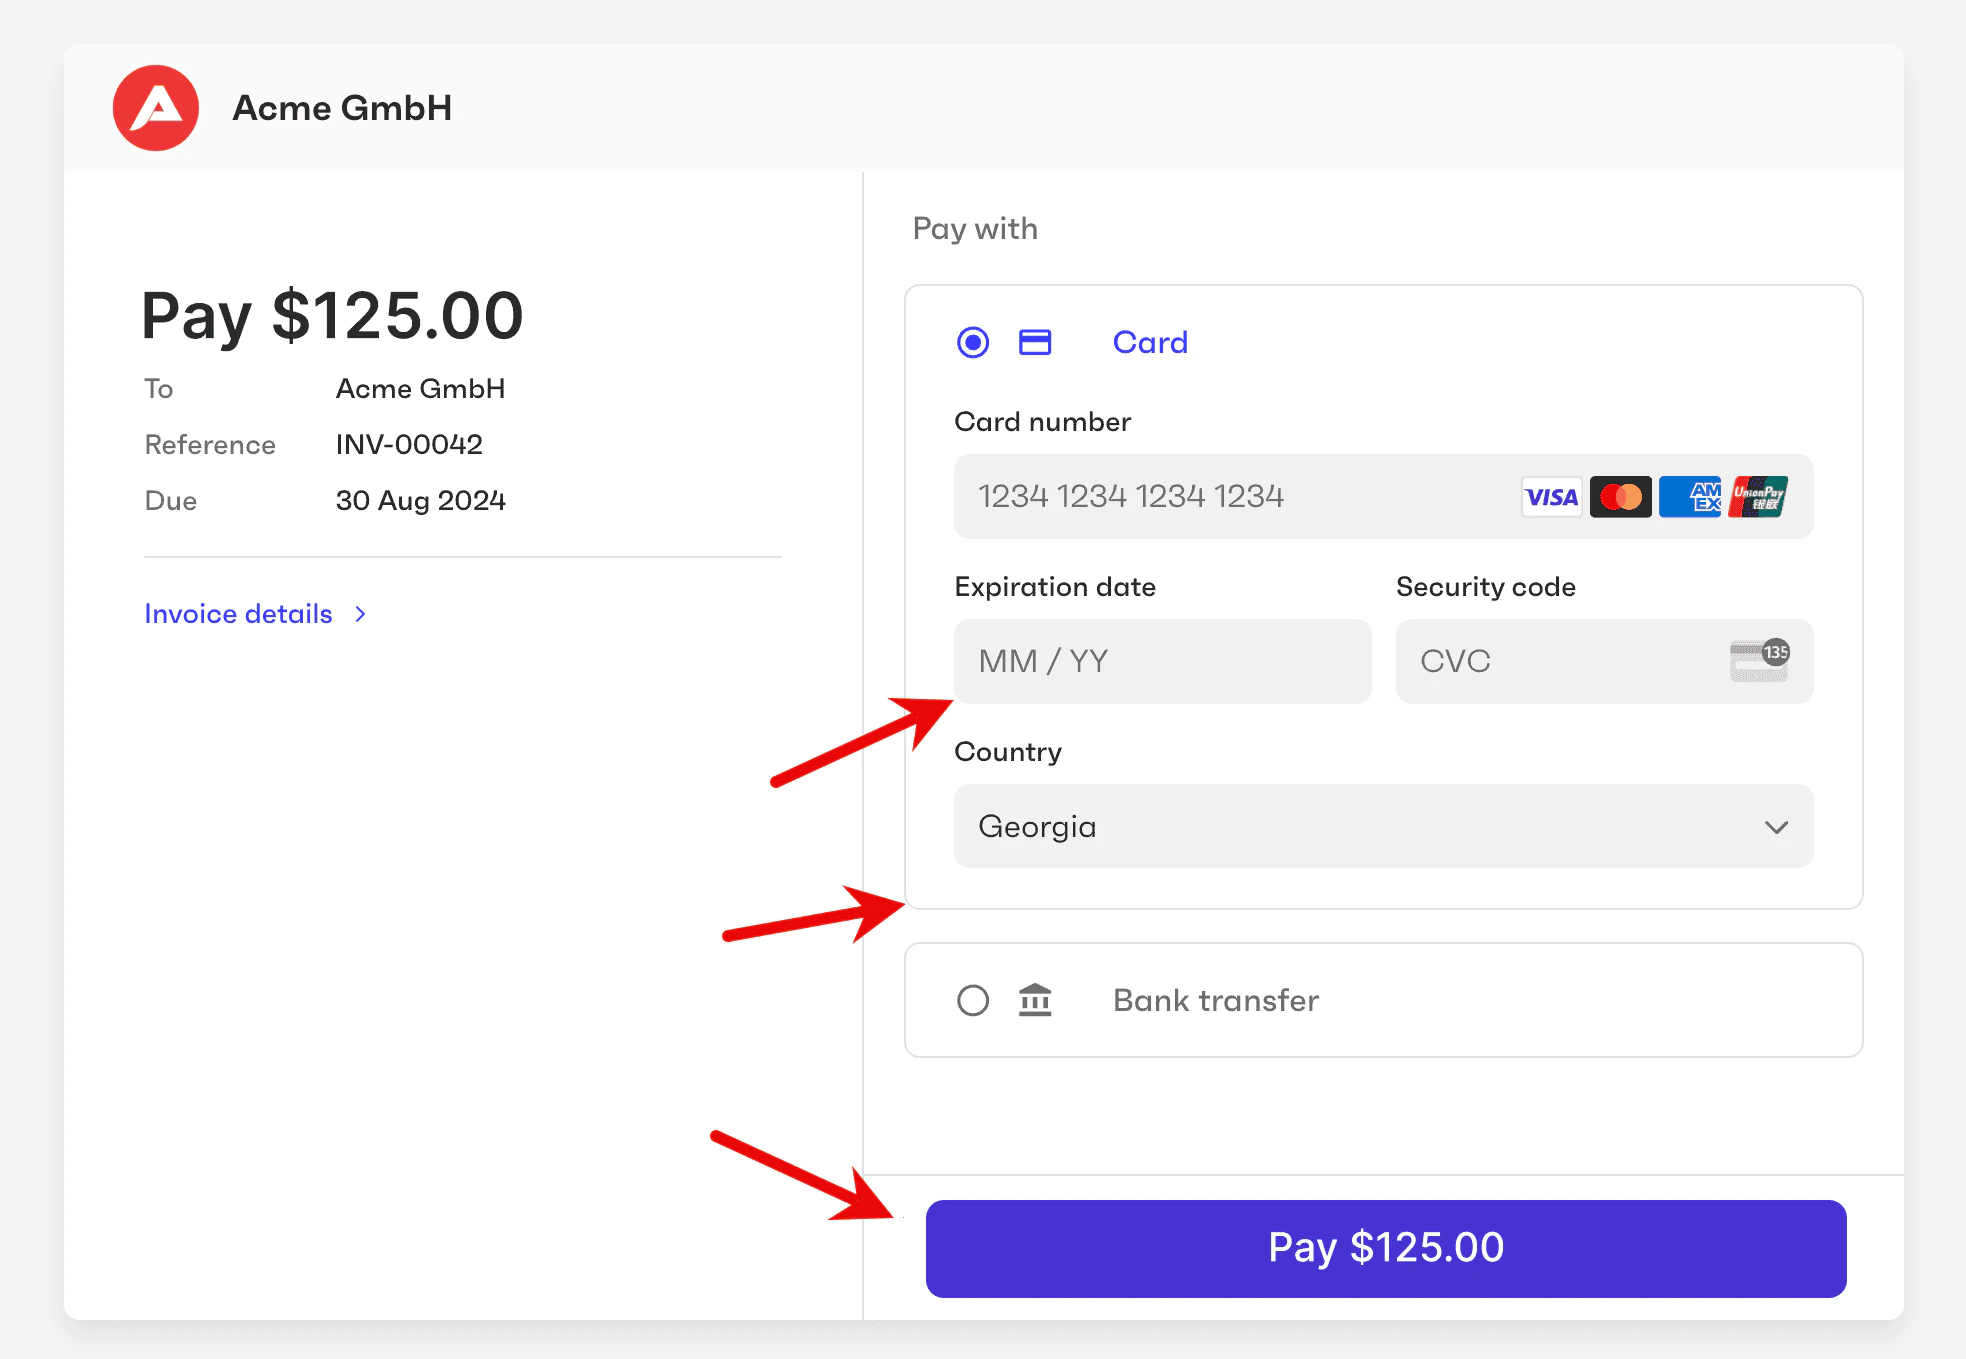This screenshot has width=1966, height=1359.
Task: Click the card number input field
Action: point(1200,496)
